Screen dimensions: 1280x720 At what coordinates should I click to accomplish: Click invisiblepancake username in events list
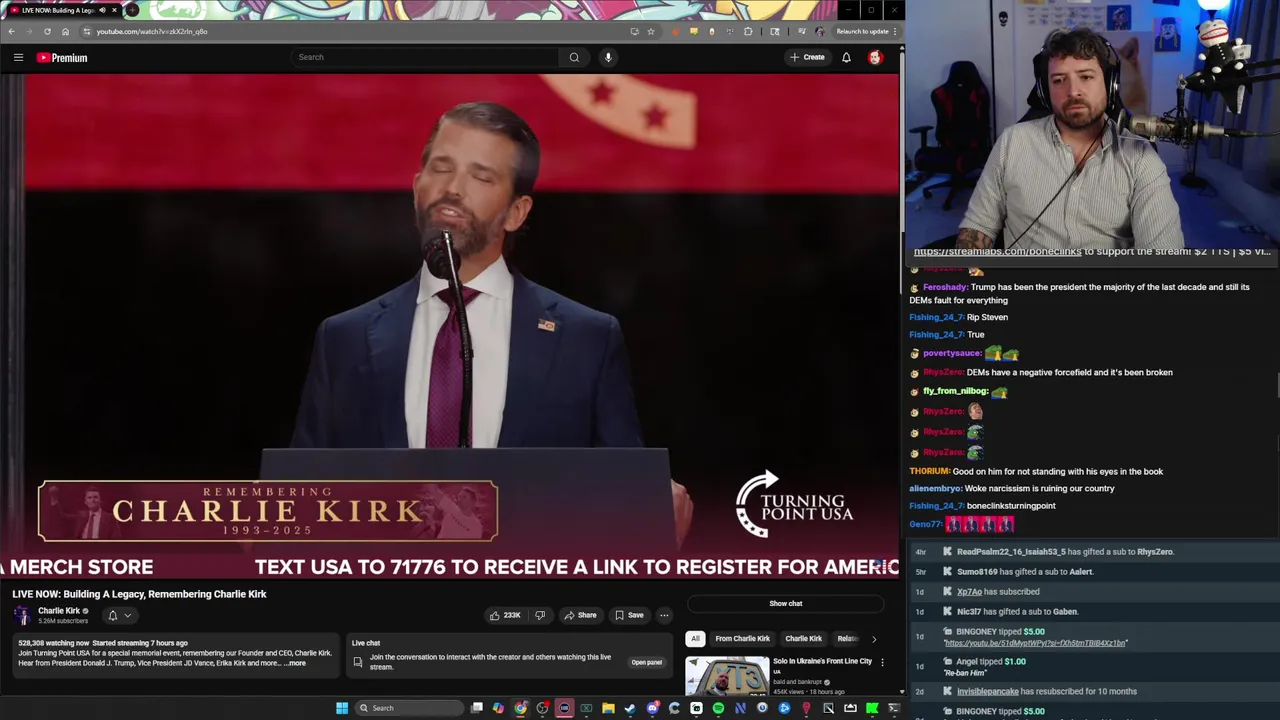pos(987,691)
